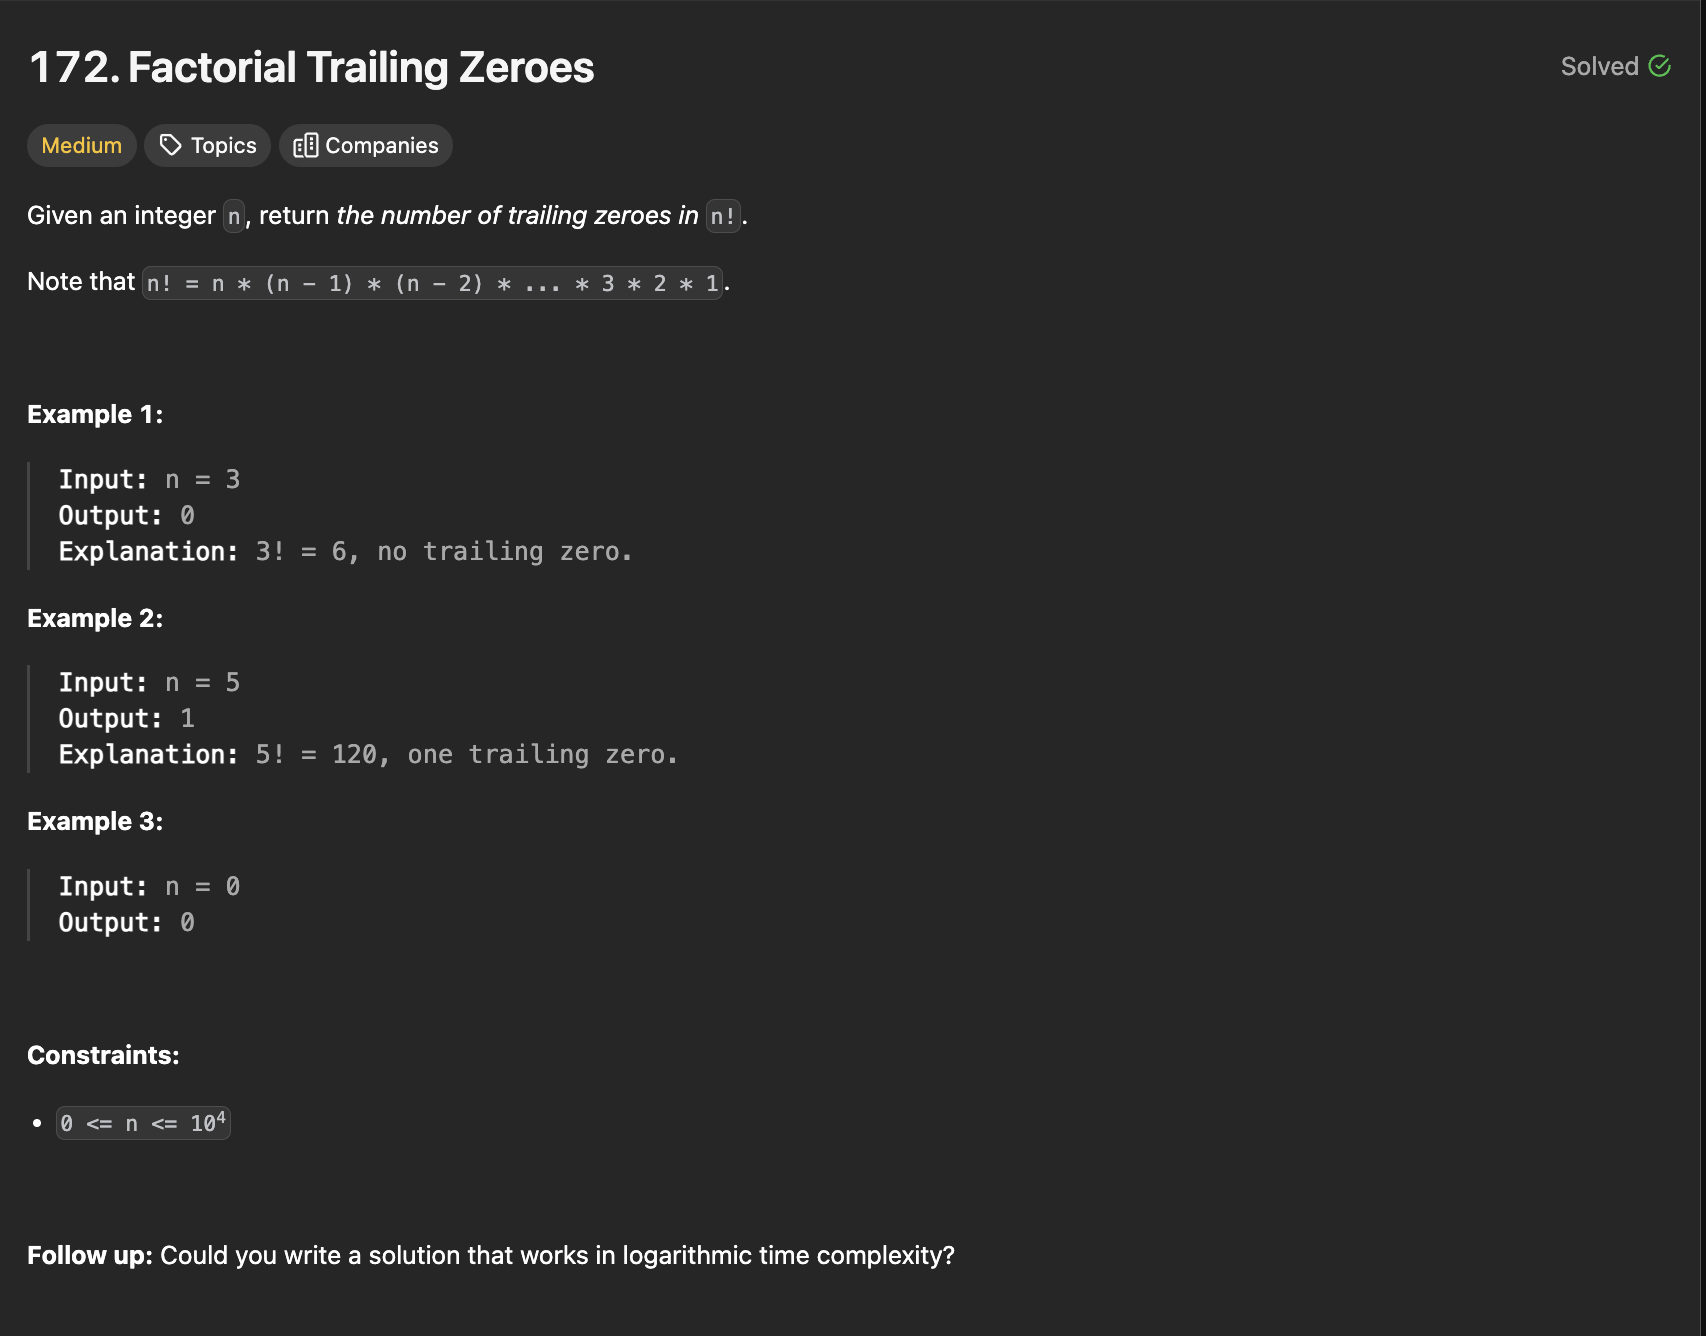This screenshot has height=1336, width=1706.
Task: Click the Example 2 heading
Action: [x=95, y=618]
